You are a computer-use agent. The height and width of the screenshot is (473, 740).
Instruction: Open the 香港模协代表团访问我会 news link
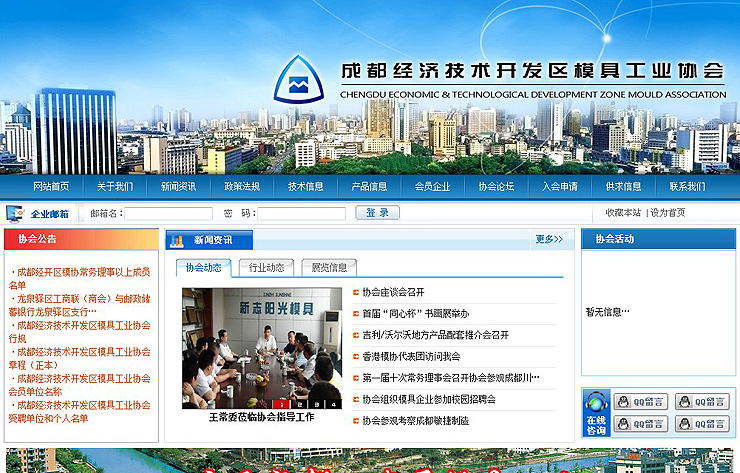tap(411, 356)
